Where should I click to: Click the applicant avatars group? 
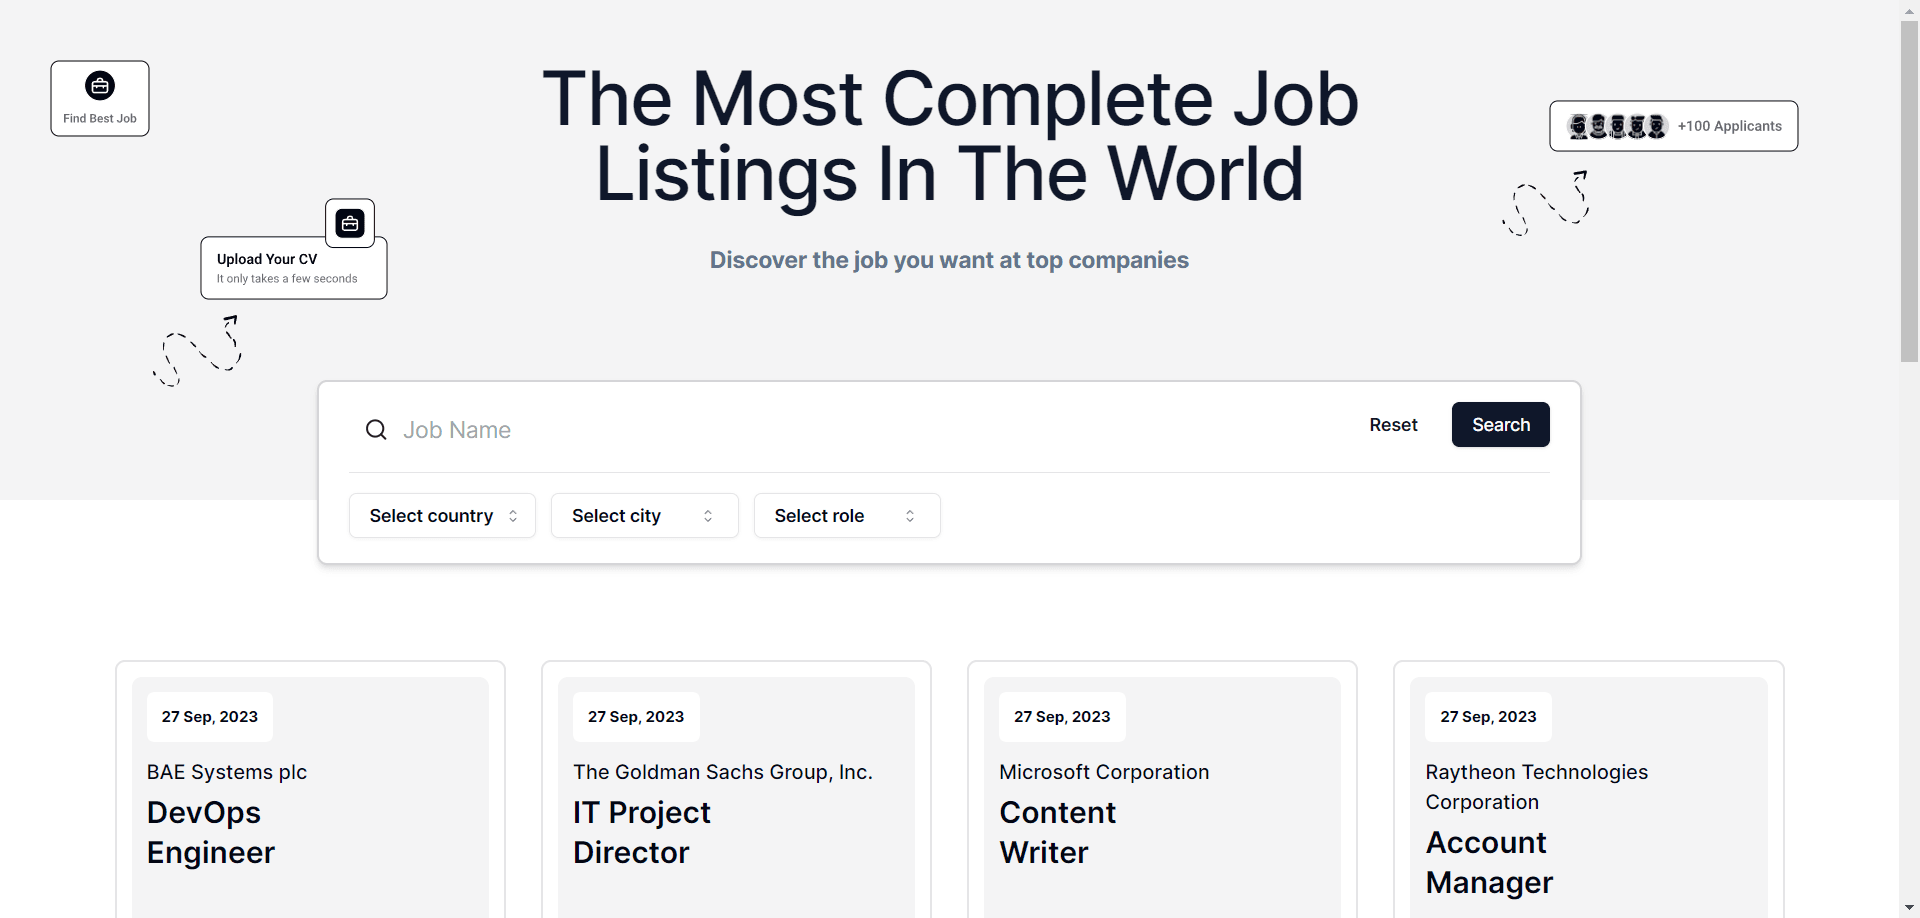pos(1616,126)
